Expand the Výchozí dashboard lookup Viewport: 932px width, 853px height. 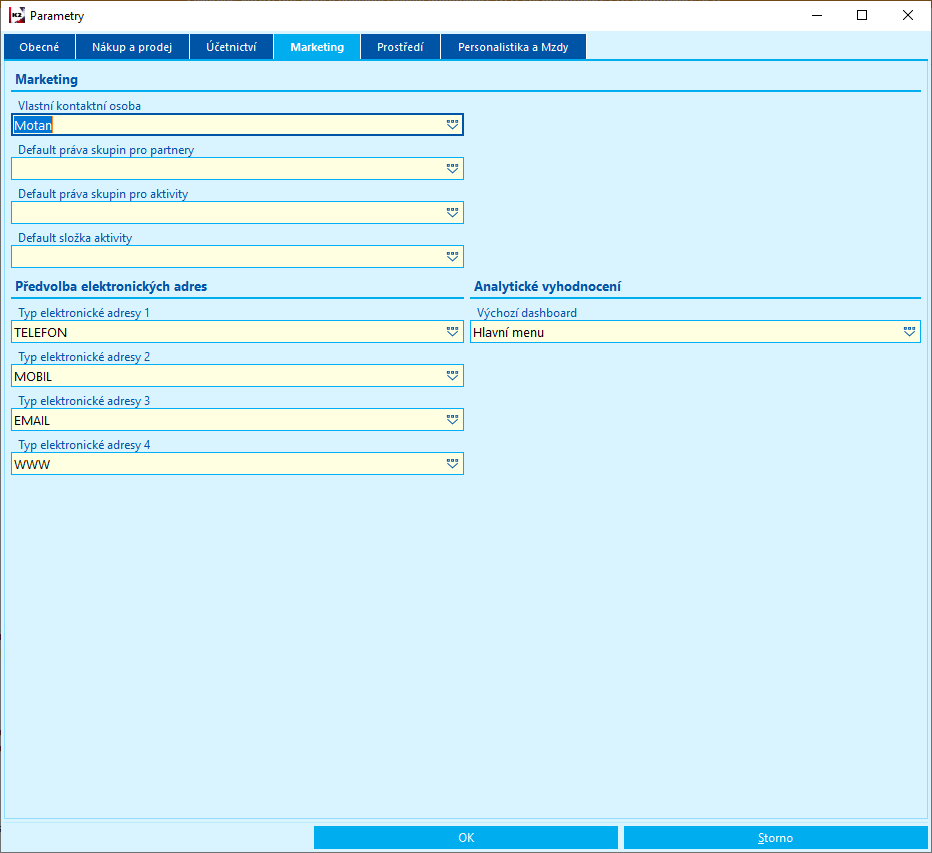click(909, 332)
